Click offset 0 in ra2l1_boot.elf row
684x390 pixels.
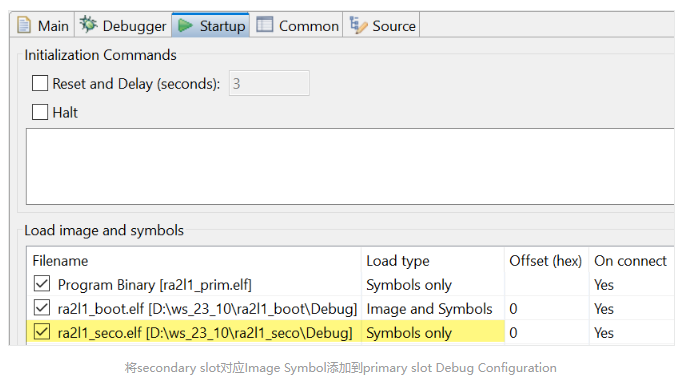click(513, 309)
